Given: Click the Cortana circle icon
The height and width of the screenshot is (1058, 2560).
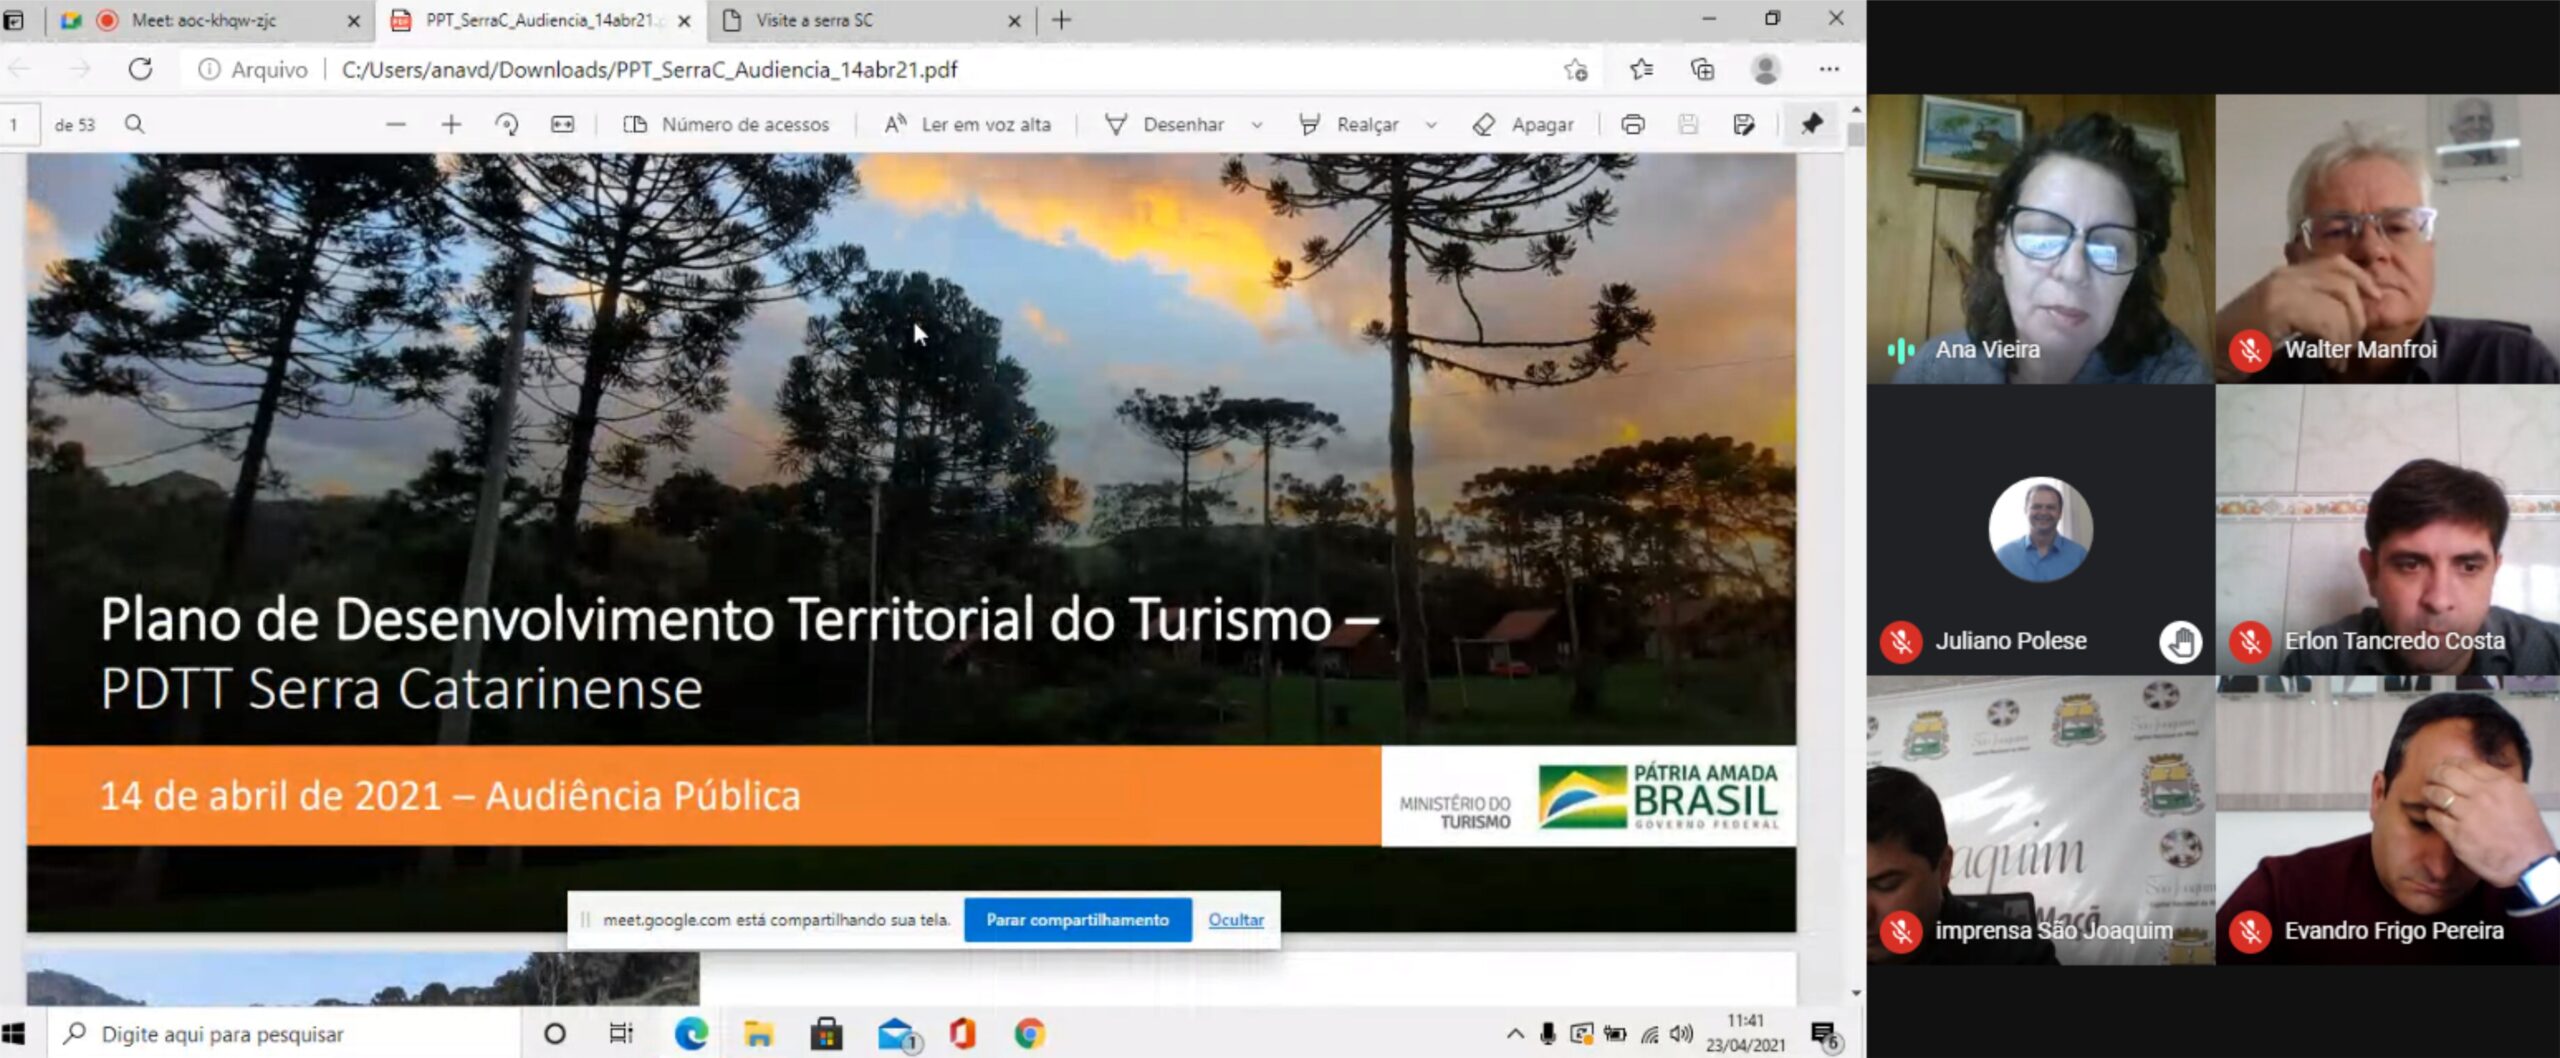Looking at the screenshot, I should (x=554, y=1033).
